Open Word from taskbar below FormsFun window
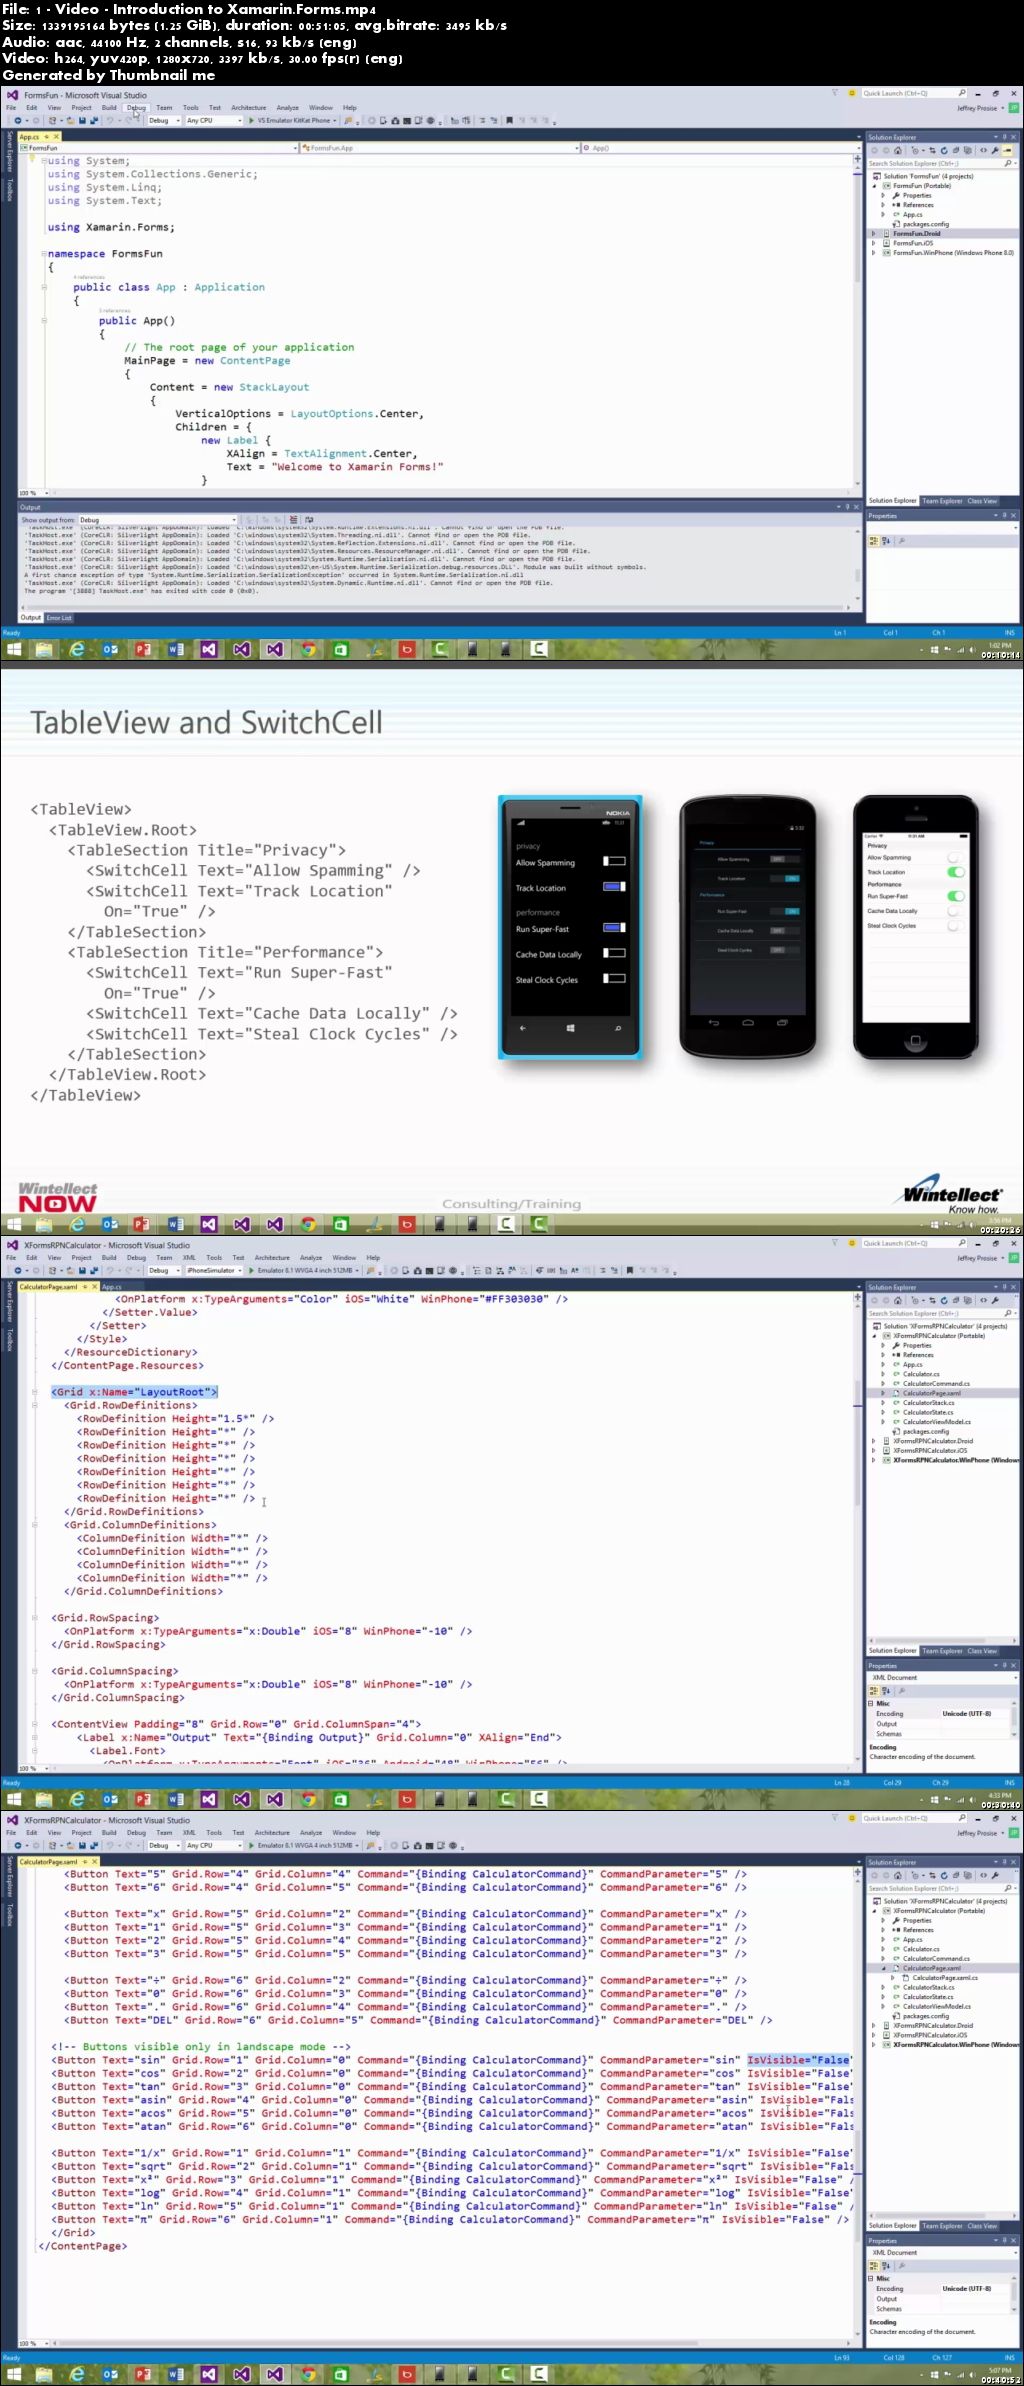This screenshot has width=1024, height=2386. (x=176, y=649)
